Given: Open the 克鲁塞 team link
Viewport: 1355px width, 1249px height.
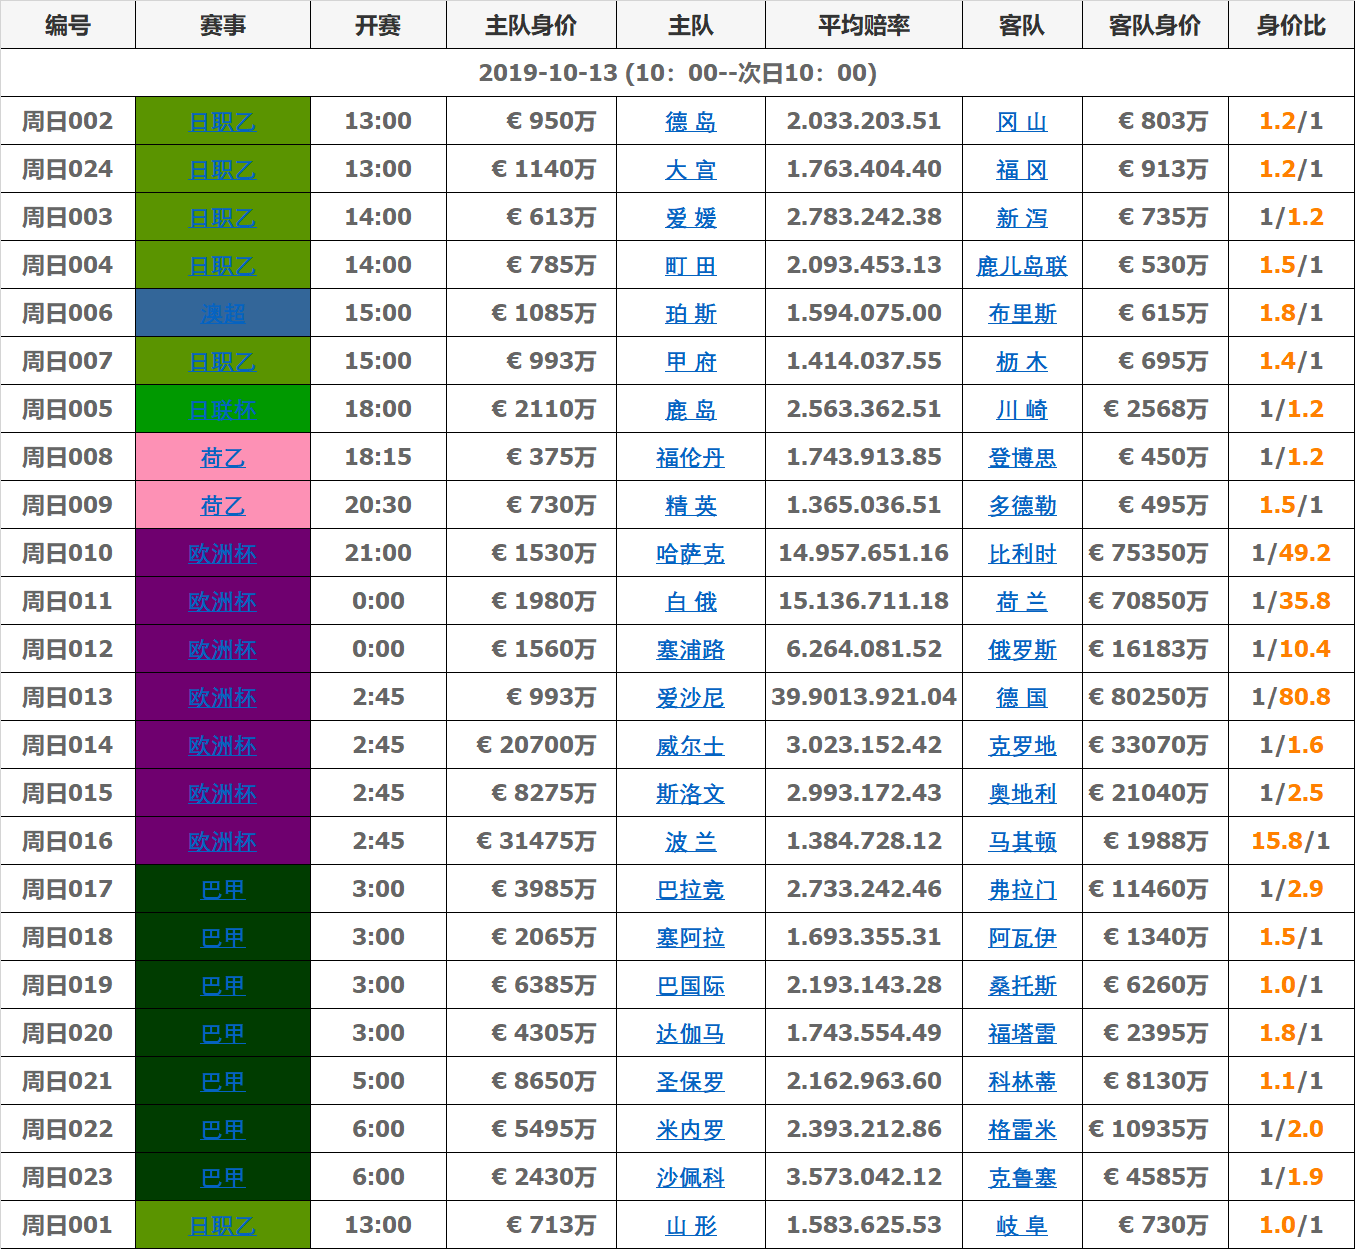Looking at the screenshot, I should coord(1022,1178).
